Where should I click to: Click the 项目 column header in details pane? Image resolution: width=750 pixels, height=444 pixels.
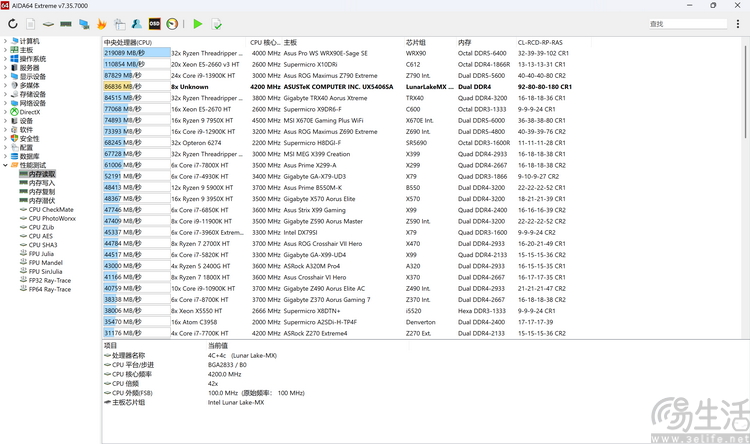pos(110,345)
